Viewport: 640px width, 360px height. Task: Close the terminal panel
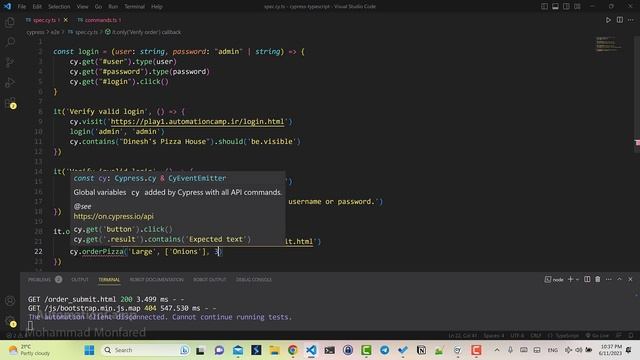click(630, 279)
